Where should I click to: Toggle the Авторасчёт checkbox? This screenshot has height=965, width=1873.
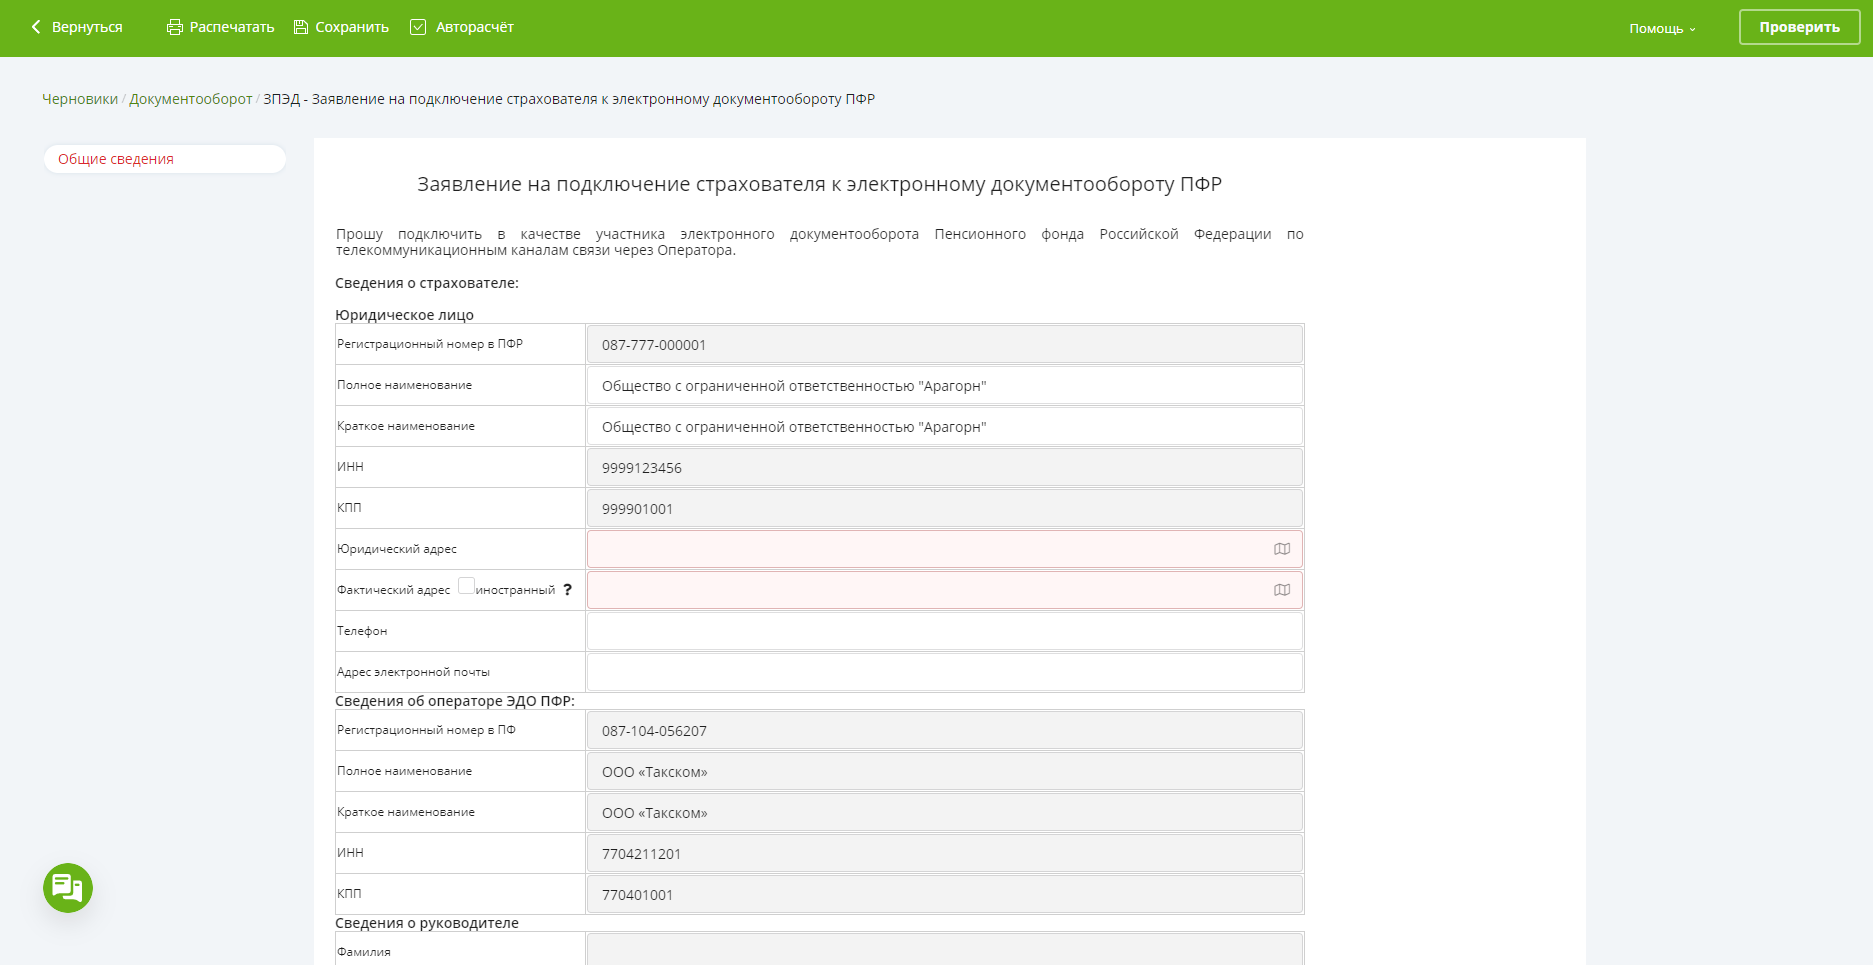(418, 27)
